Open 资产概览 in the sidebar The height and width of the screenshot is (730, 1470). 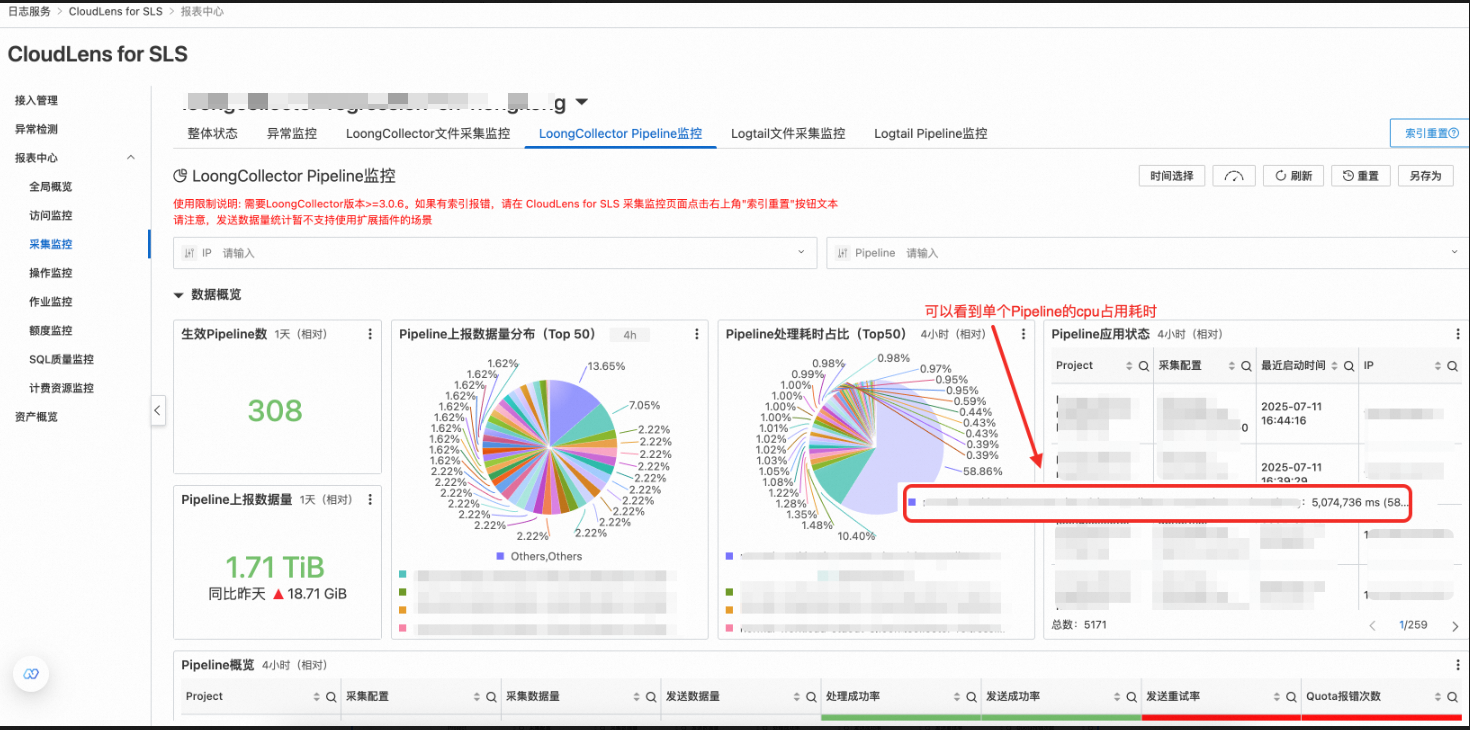pos(36,417)
